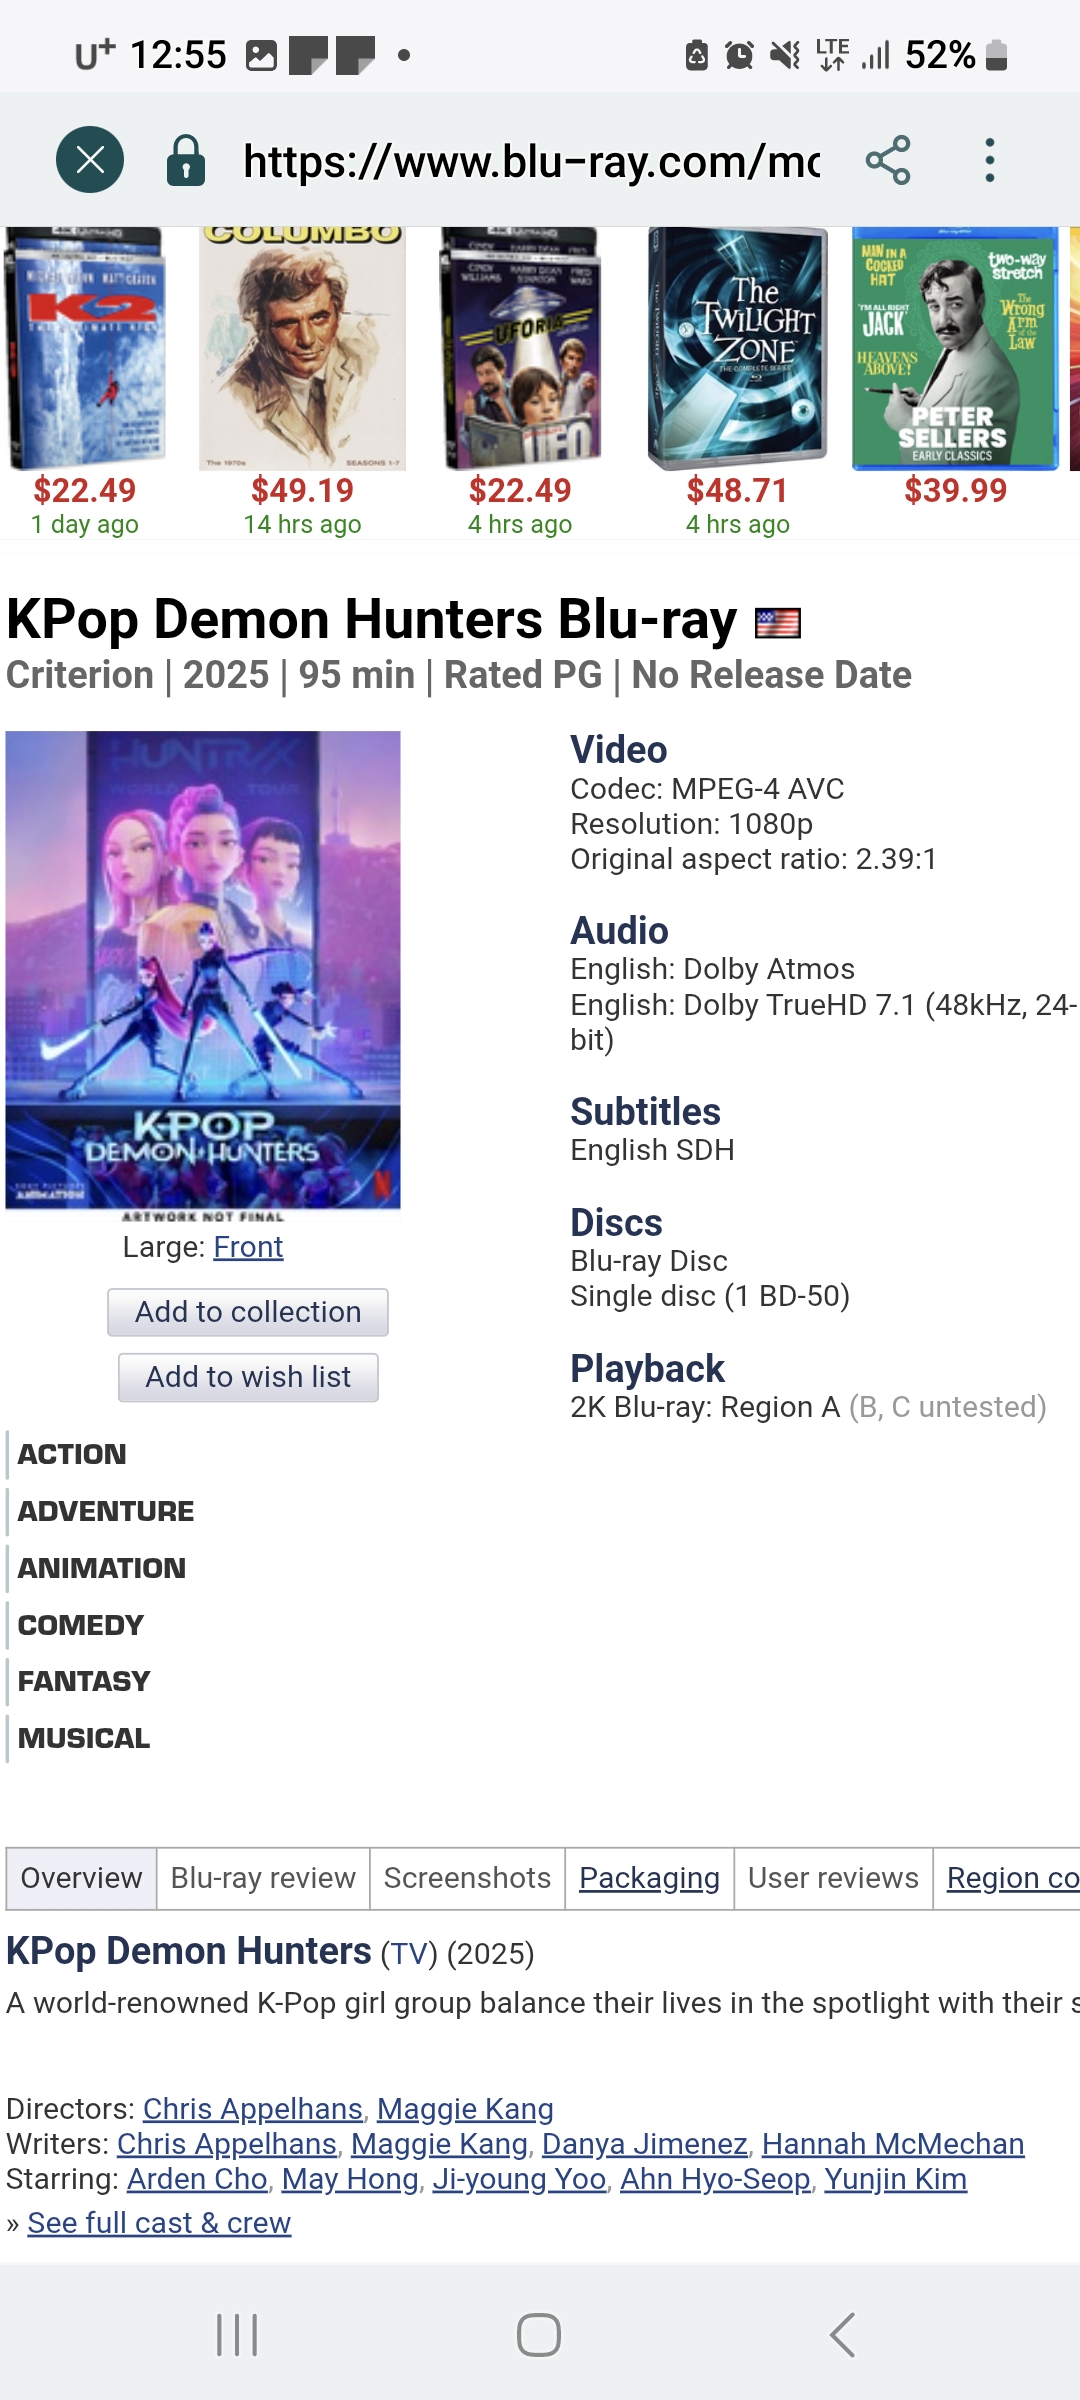Image resolution: width=1080 pixels, height=2400 pixels.
Task: Switch to the Packaging tab
Action: 649,1878
